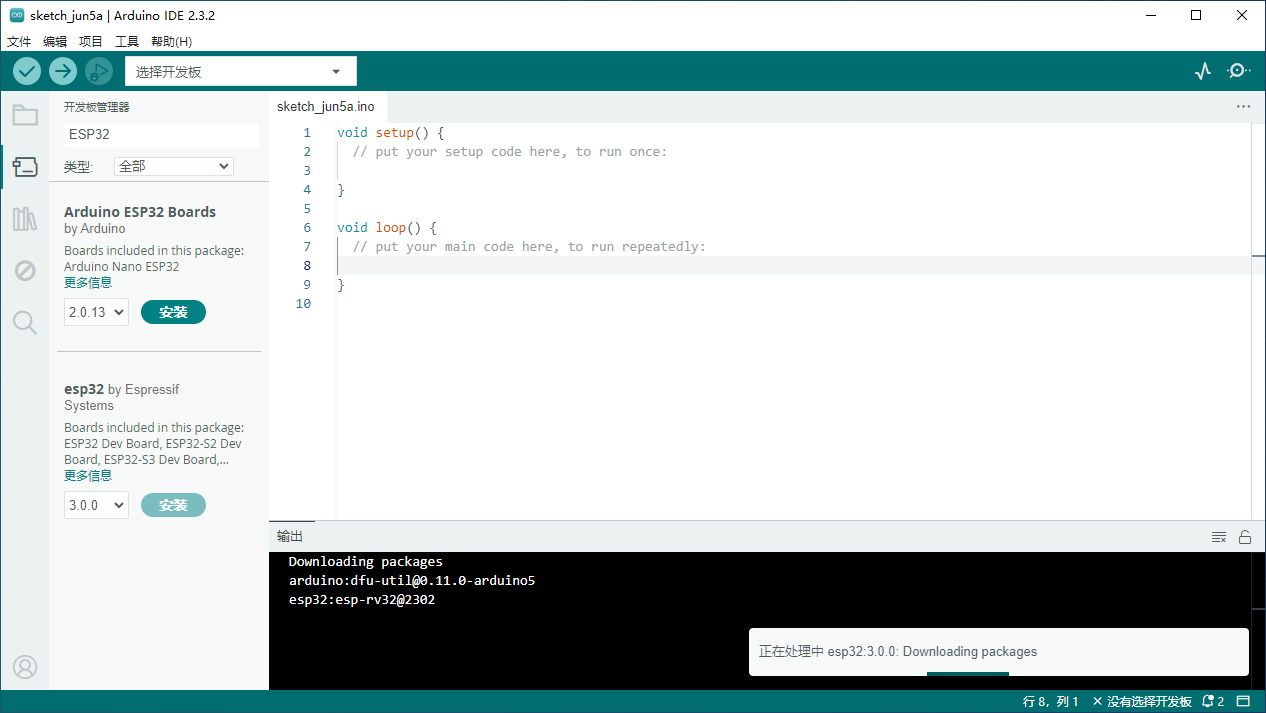Open the Serial Plotter
The height and width of the screenshot is (713, 1266).
tap(1203, 71)
